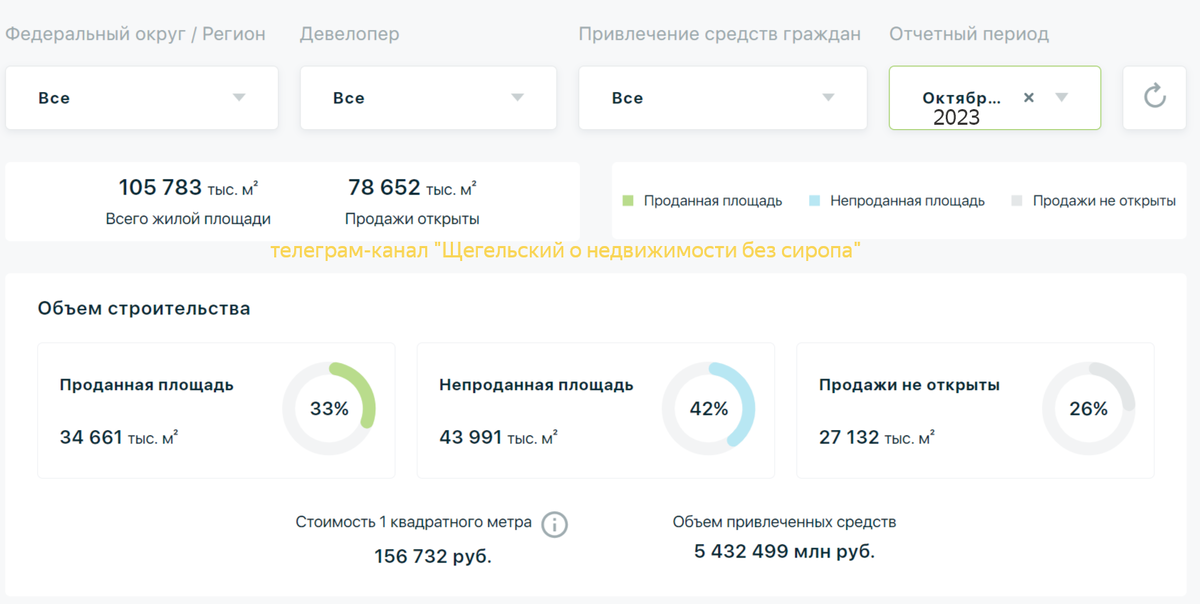Click the 33% green donut chart
1200x604 pixels.
click(329, 409)
